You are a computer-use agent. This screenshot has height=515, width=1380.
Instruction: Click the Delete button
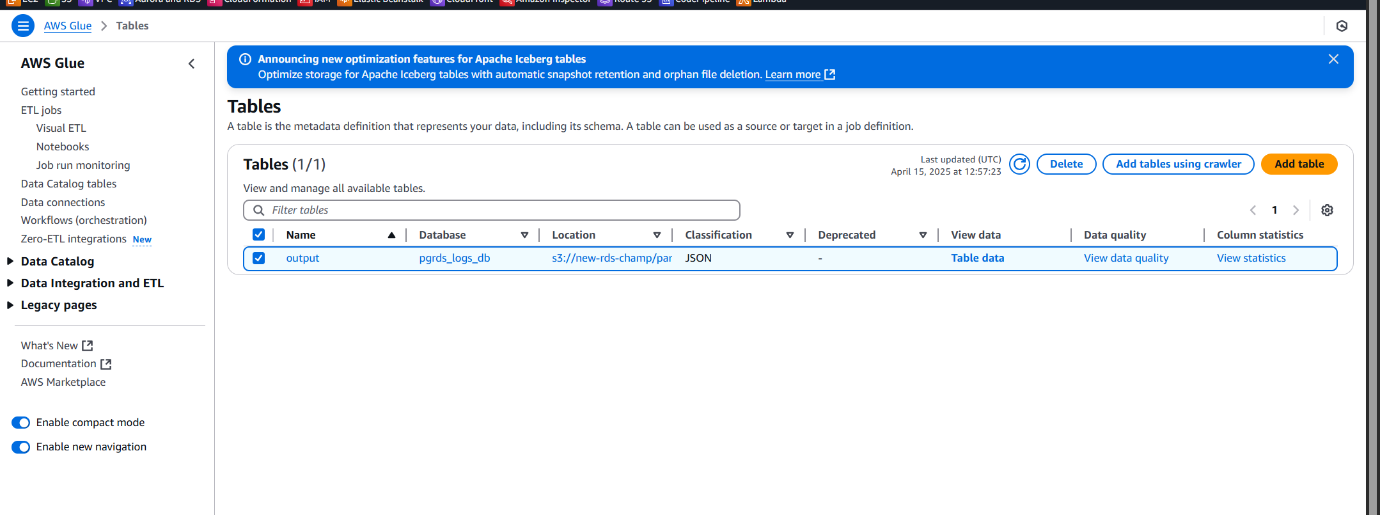pyautogui.click(x=1066, y=164)
